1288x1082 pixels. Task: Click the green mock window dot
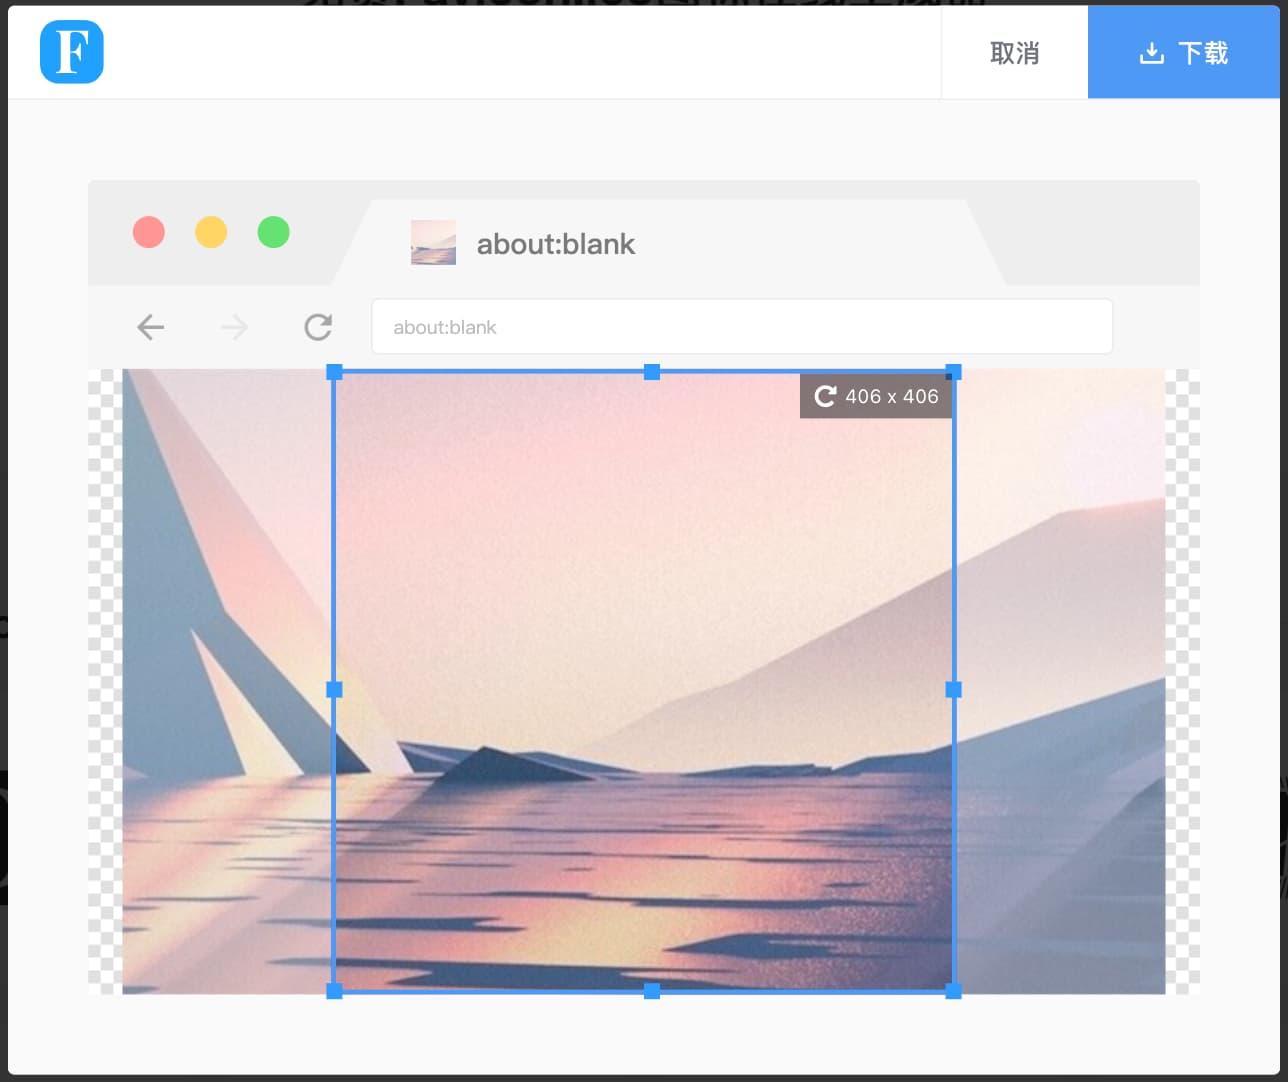coord(273,232)
